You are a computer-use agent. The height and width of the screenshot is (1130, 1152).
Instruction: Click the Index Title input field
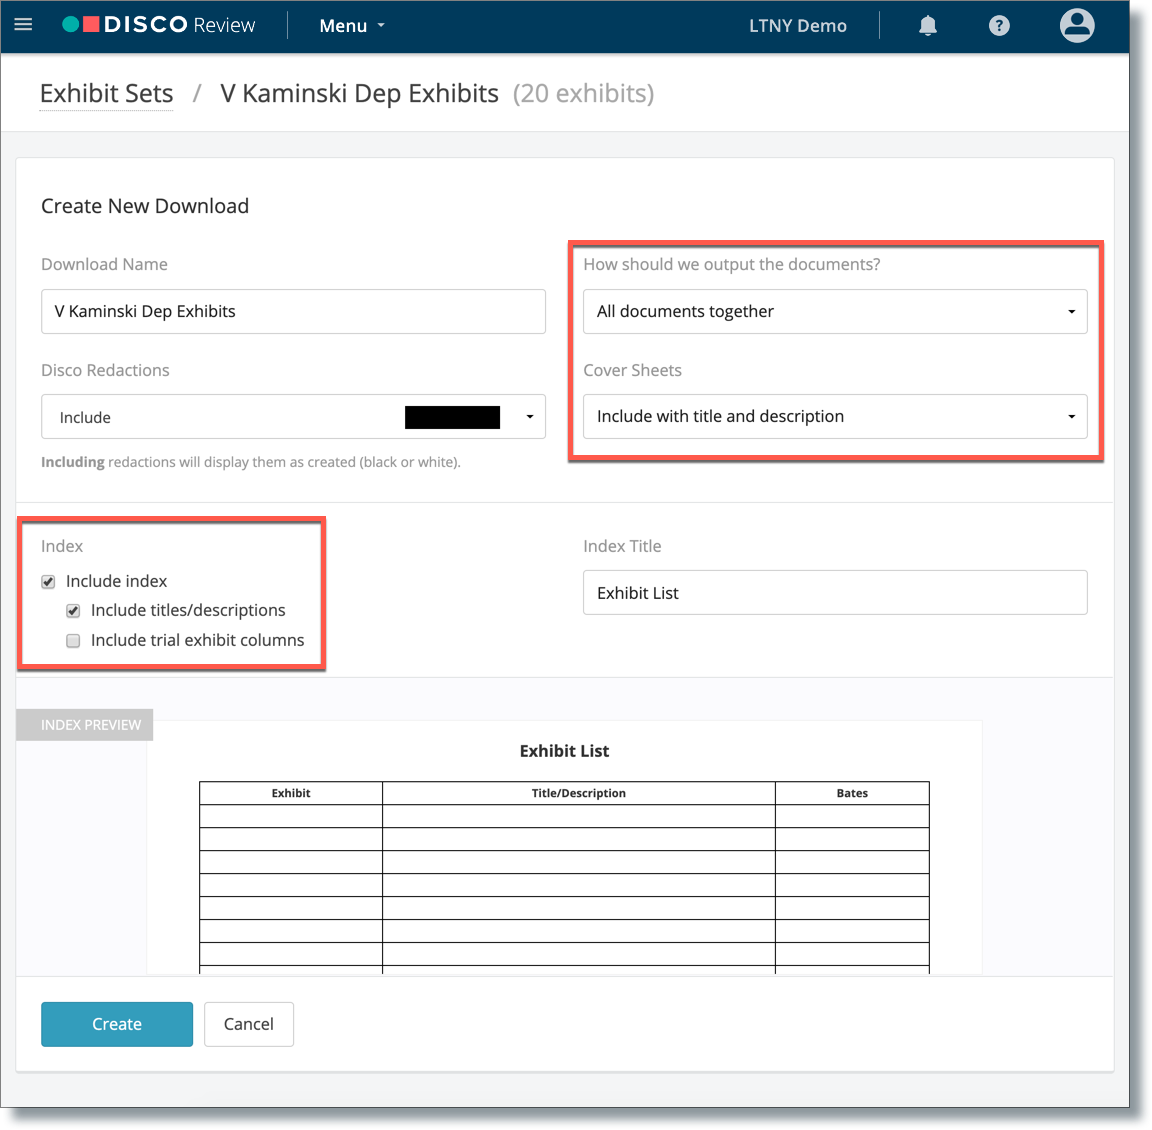click(x=835, y=592)
